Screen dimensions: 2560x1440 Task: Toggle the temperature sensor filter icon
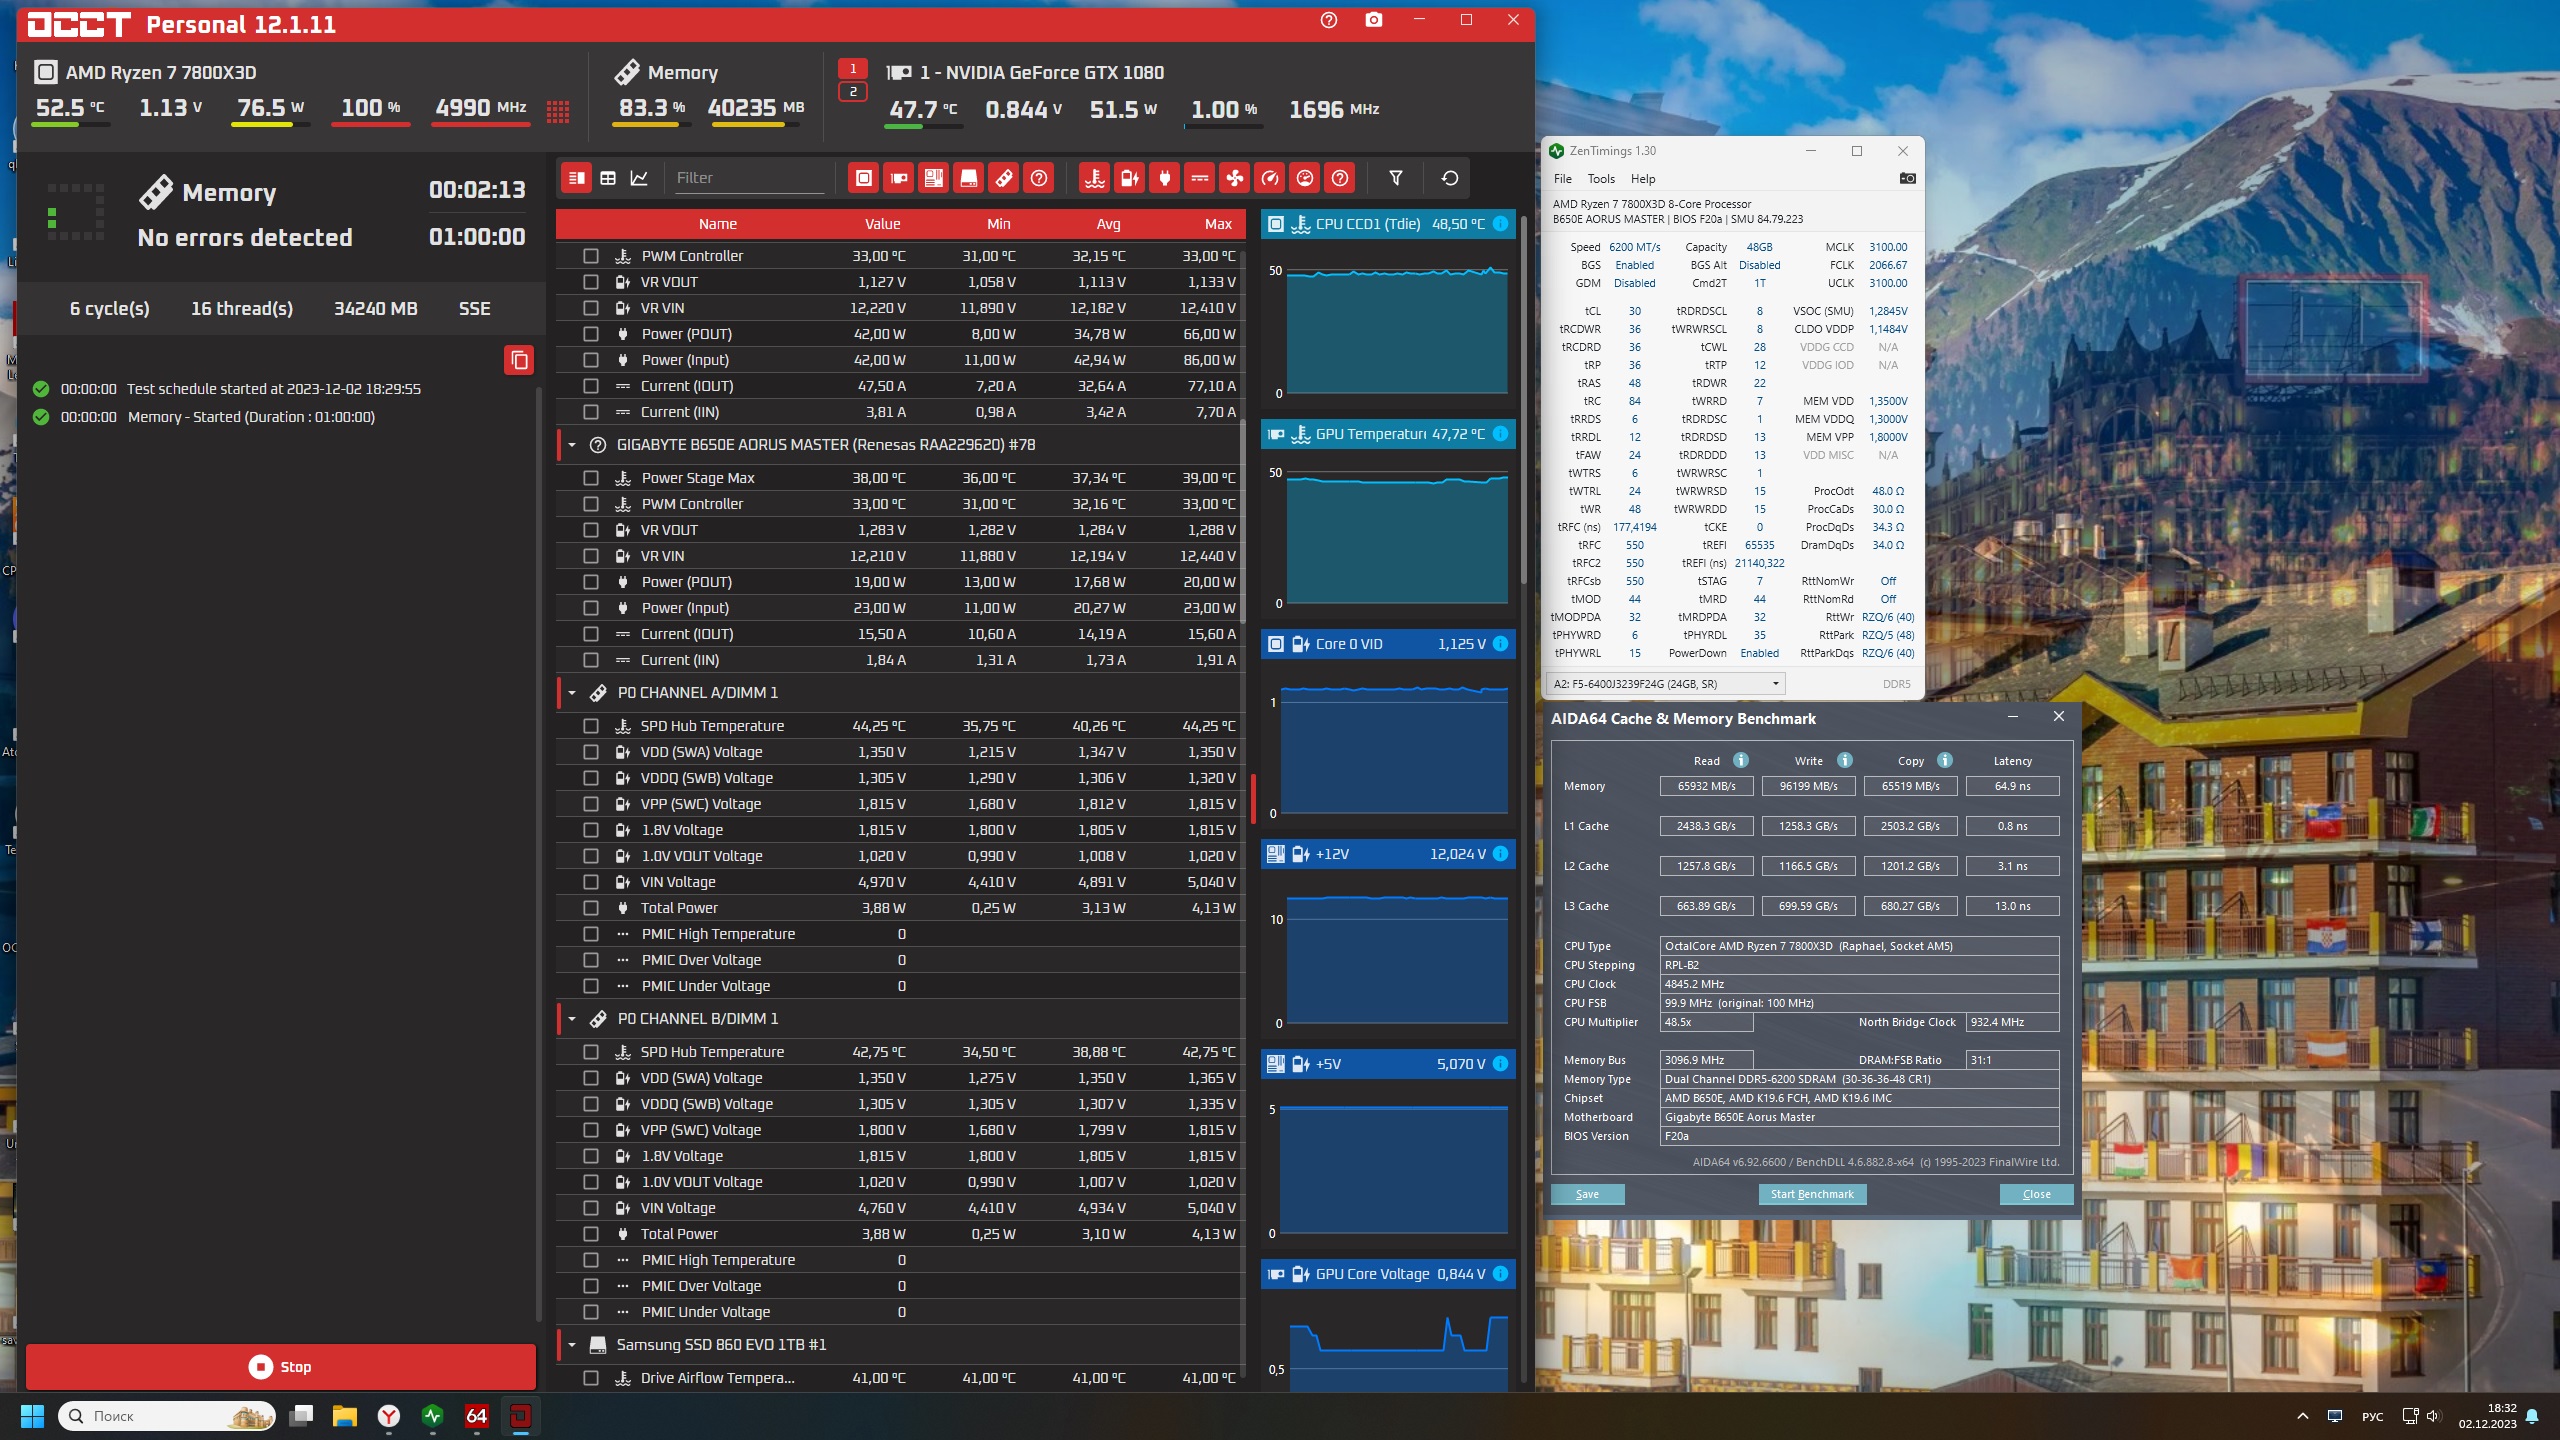pyautogui.click(x=1094, y=178)
